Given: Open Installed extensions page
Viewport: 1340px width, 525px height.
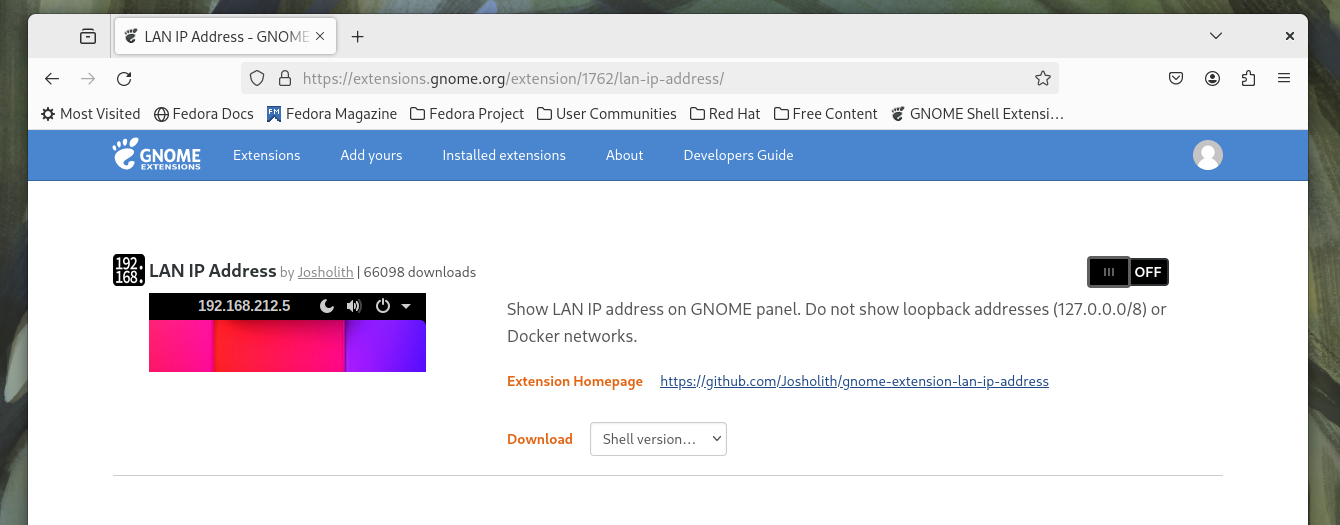Looking at the screenshot, I should pos(504,155).
